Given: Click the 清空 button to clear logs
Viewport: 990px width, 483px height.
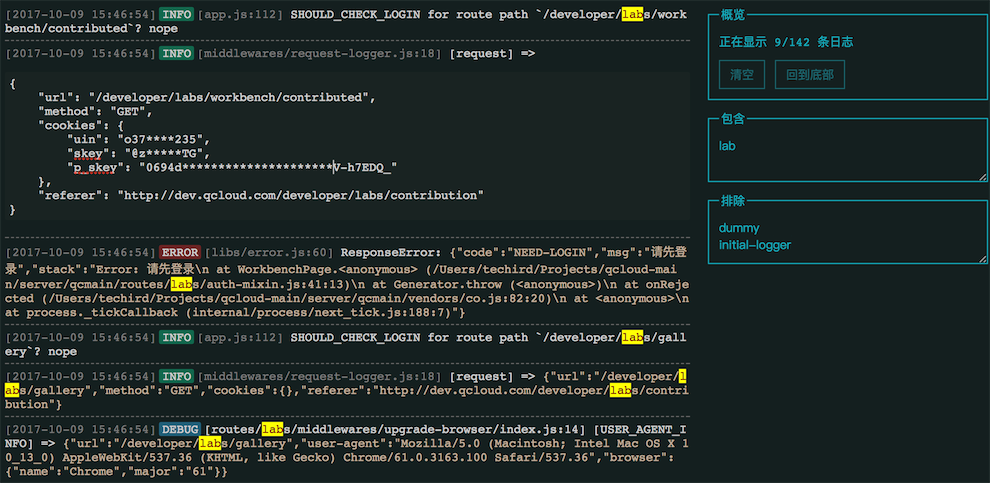Looking at the screenshot, I should pyautogui.click(x=742, y=75).
